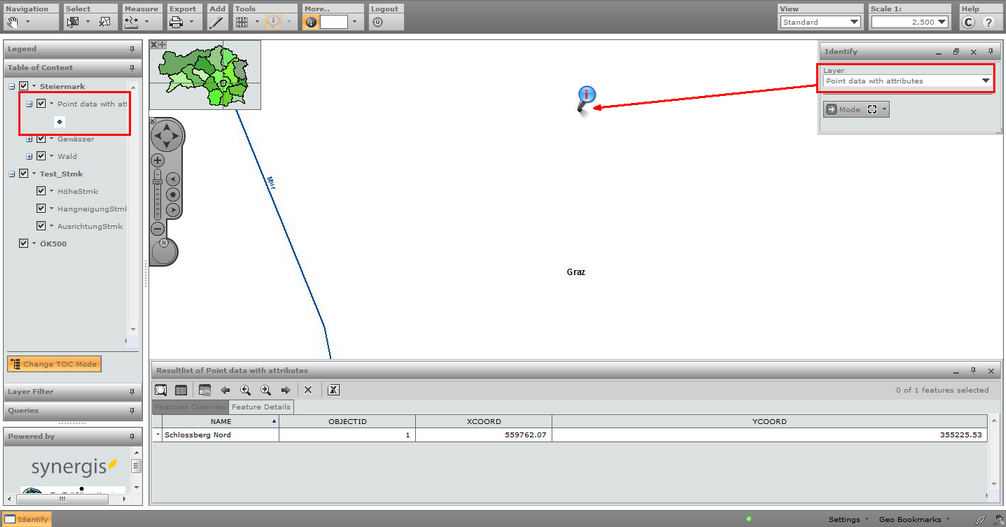
Task: Switch to Feature Details tab
Action: 260,407
